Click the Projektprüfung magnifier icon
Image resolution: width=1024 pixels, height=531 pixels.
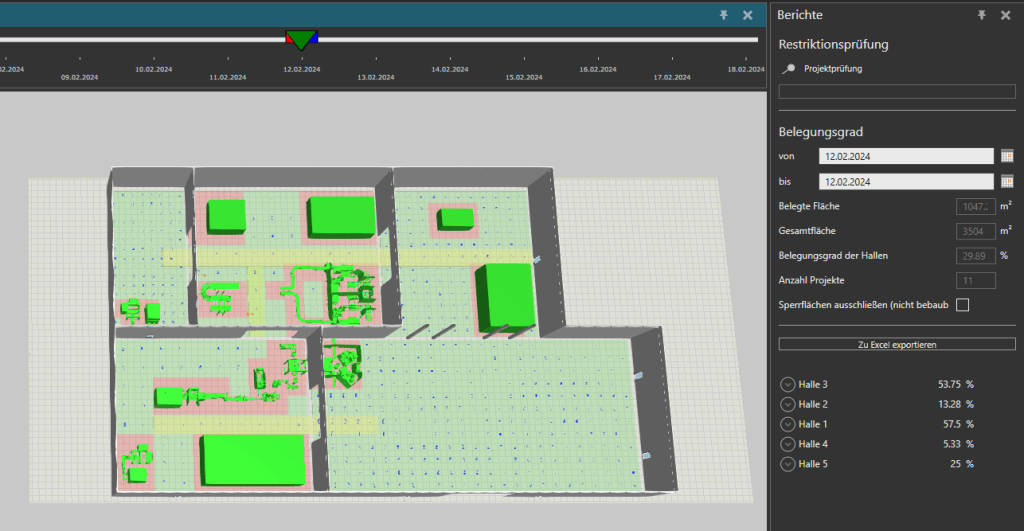[x=789, y=69]
